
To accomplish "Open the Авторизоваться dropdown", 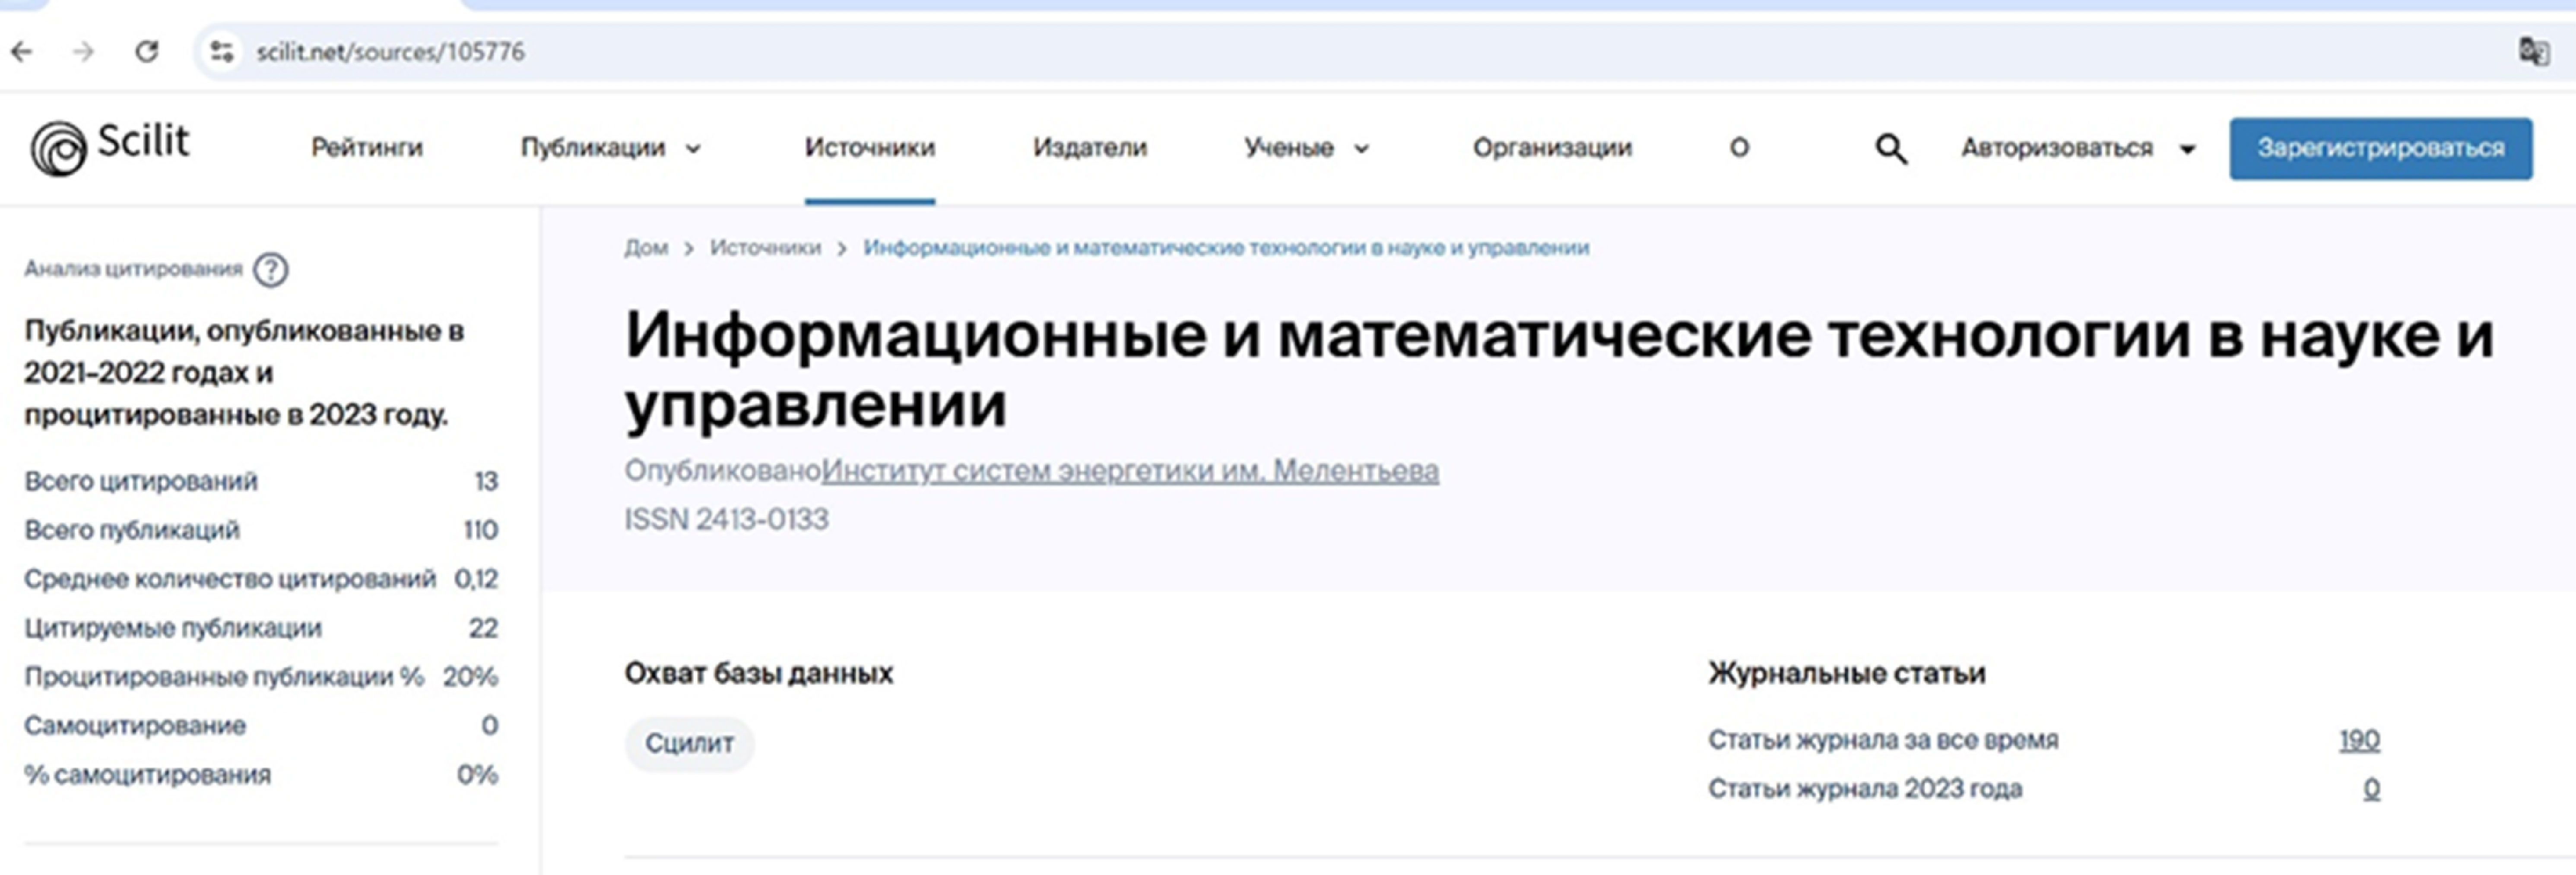I will click(x=2077, y=148).
